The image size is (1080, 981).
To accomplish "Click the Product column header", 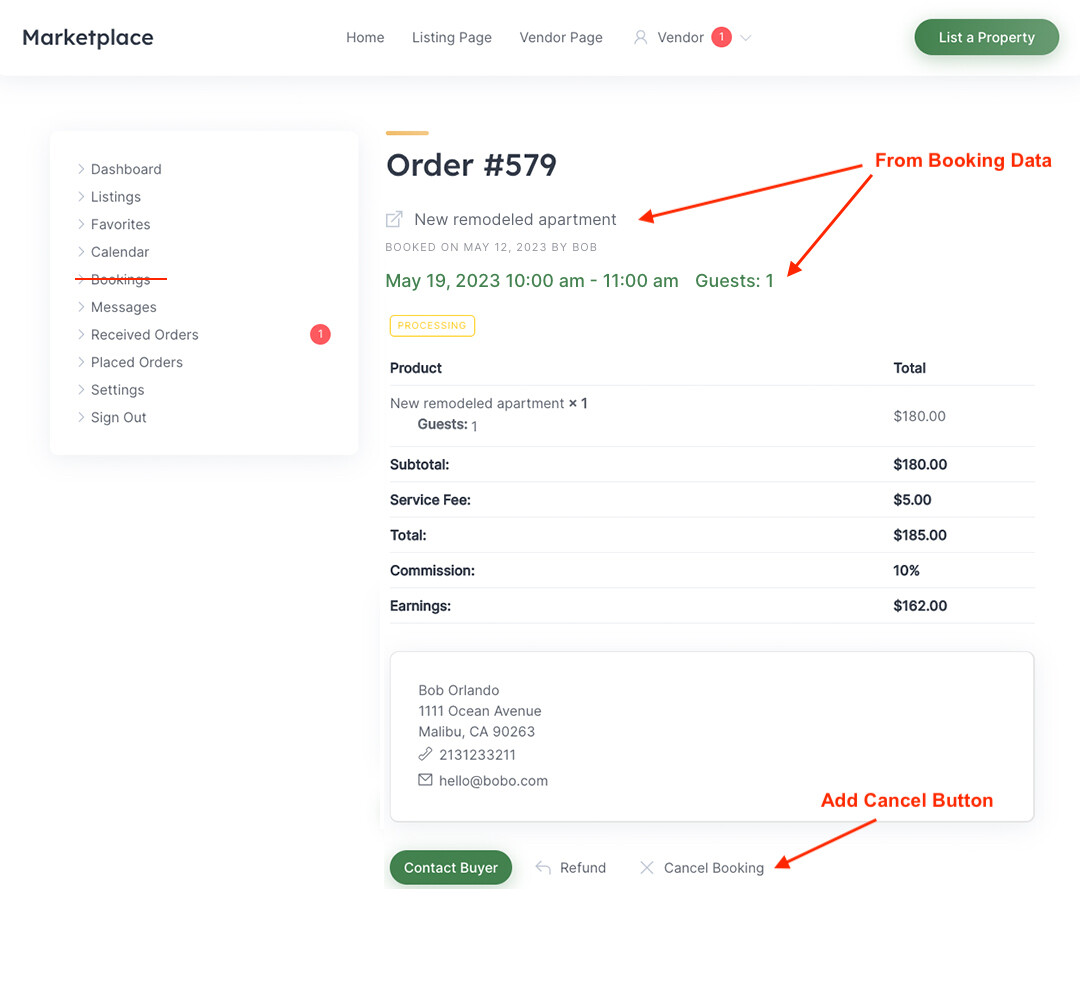I will click(416, 368).
